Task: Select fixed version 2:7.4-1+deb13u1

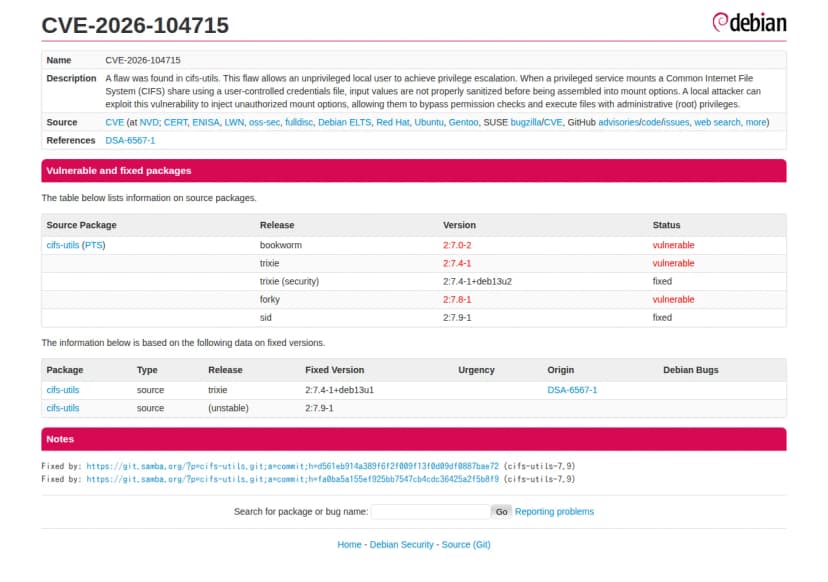Action: click(339, 390)
